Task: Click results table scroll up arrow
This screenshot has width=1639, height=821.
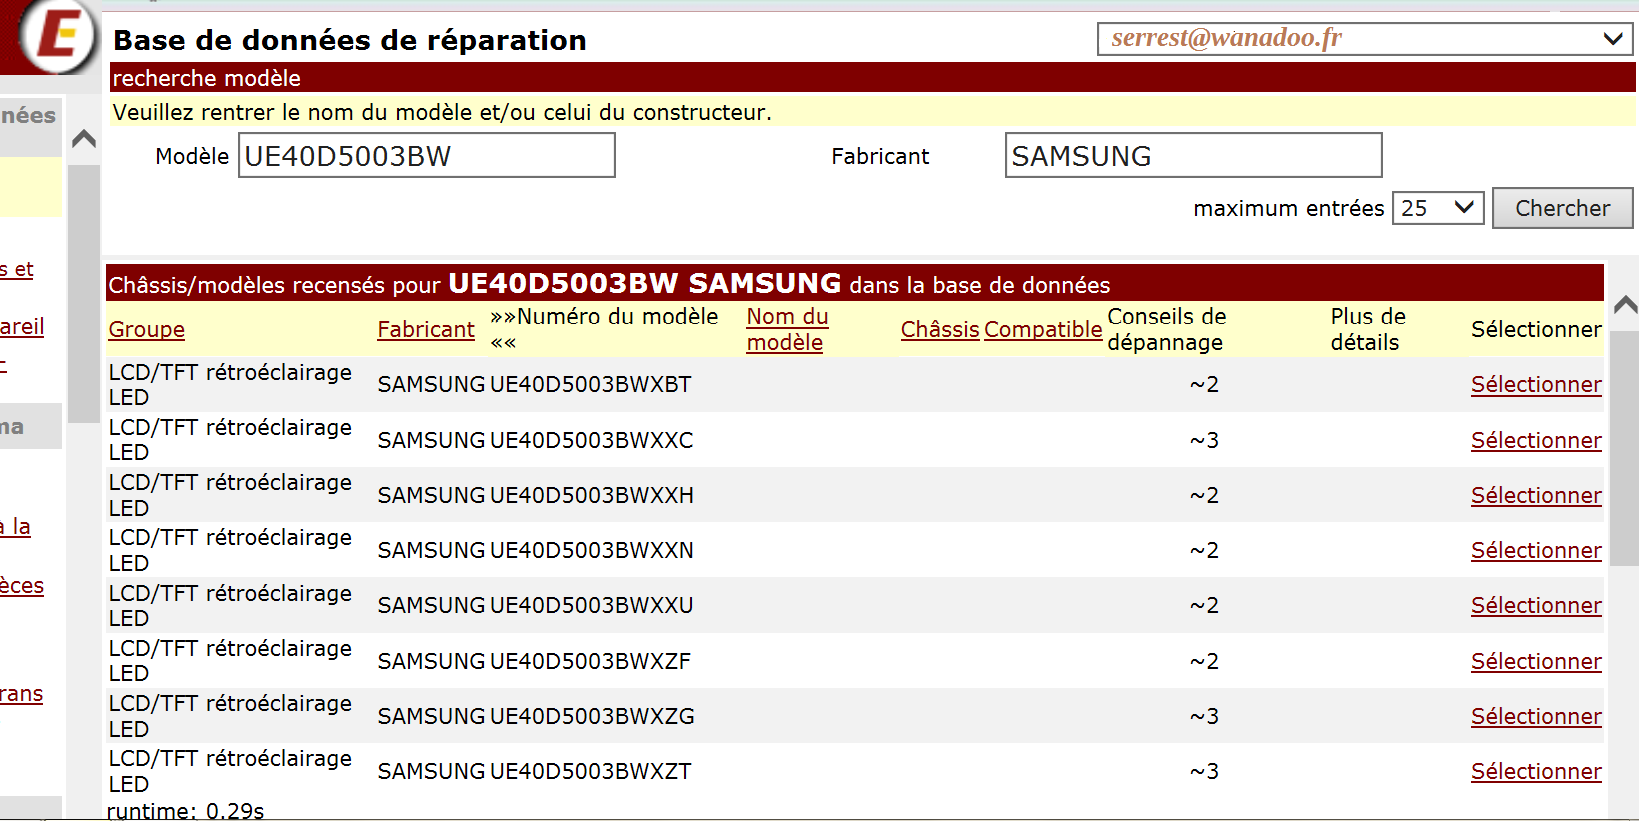Action: 1625,305
